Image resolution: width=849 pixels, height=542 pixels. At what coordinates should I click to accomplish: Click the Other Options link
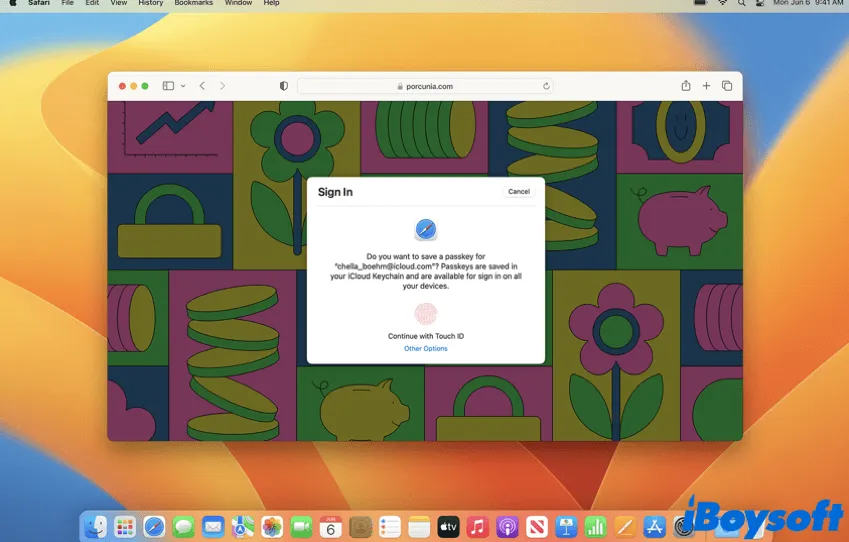[426, 349]
